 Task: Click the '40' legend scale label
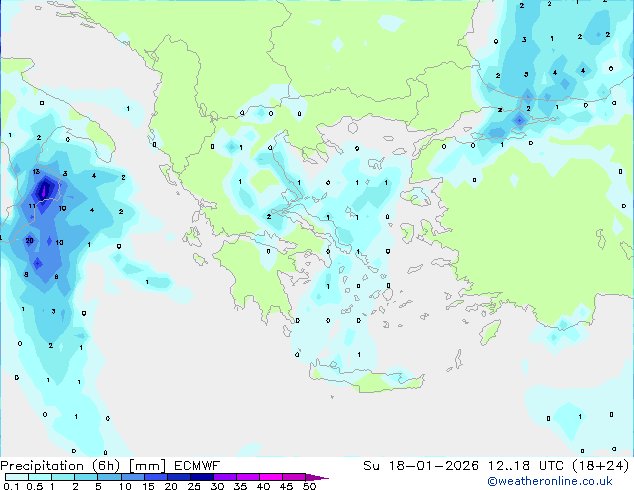tap(263, 486)
